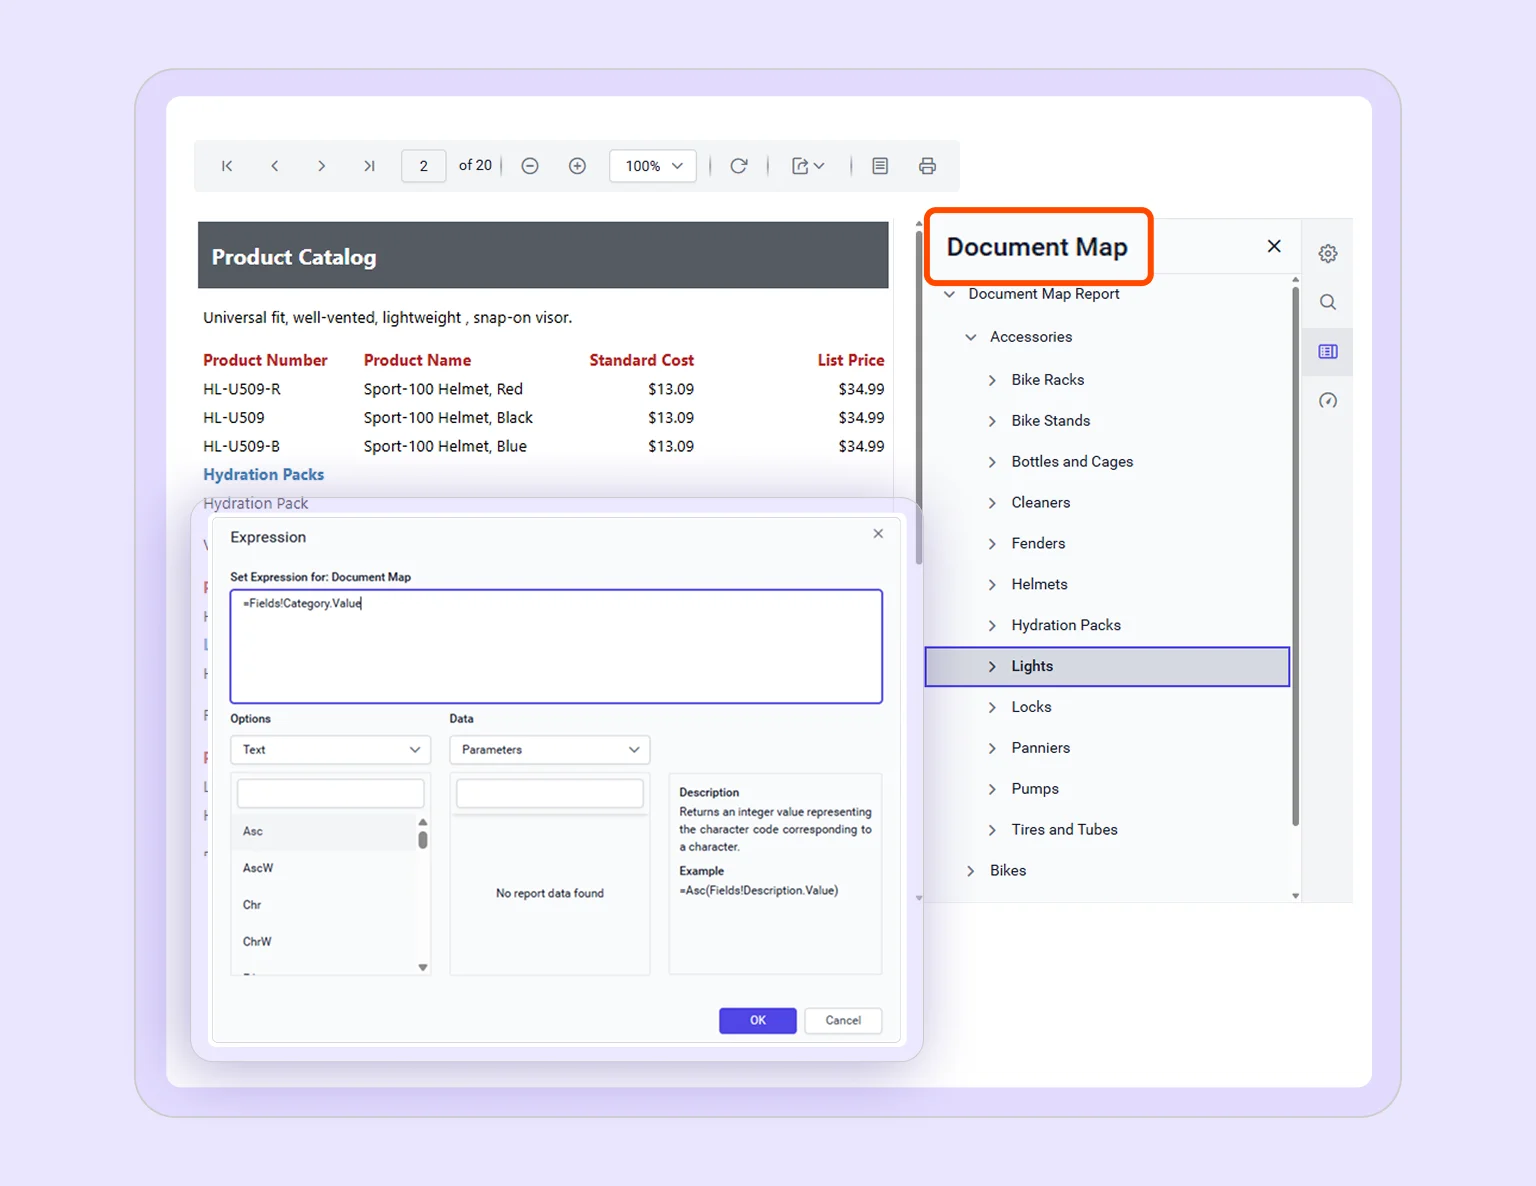Select the search icon in sidebar
The height and width of the screenshot is (1186, 1536).
tap(1327, 301)
